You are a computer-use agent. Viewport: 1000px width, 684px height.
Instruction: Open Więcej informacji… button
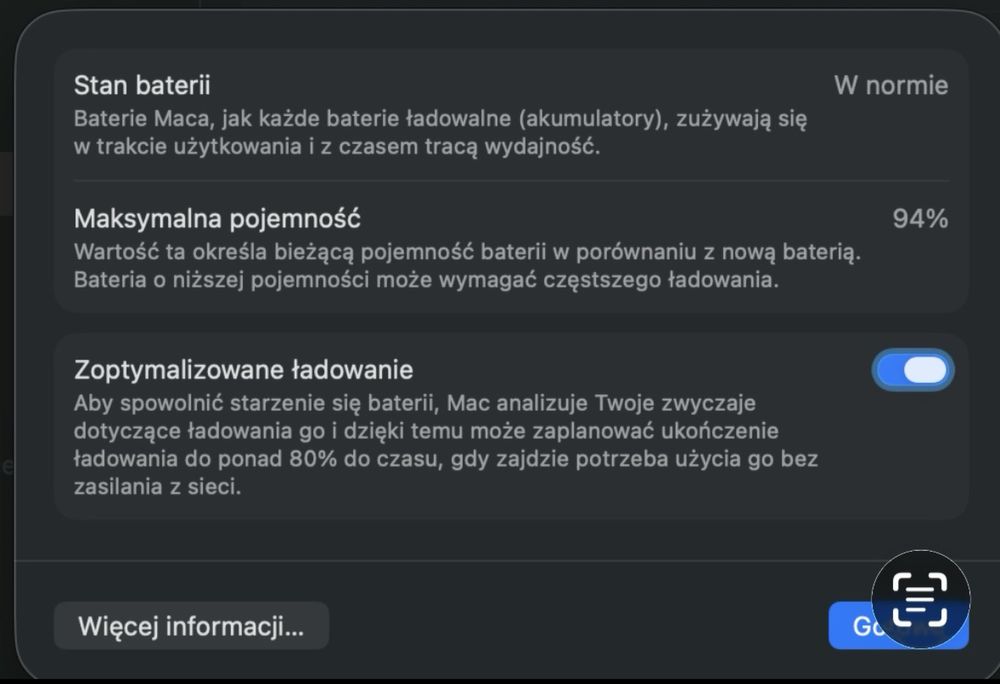click(191, 627)
